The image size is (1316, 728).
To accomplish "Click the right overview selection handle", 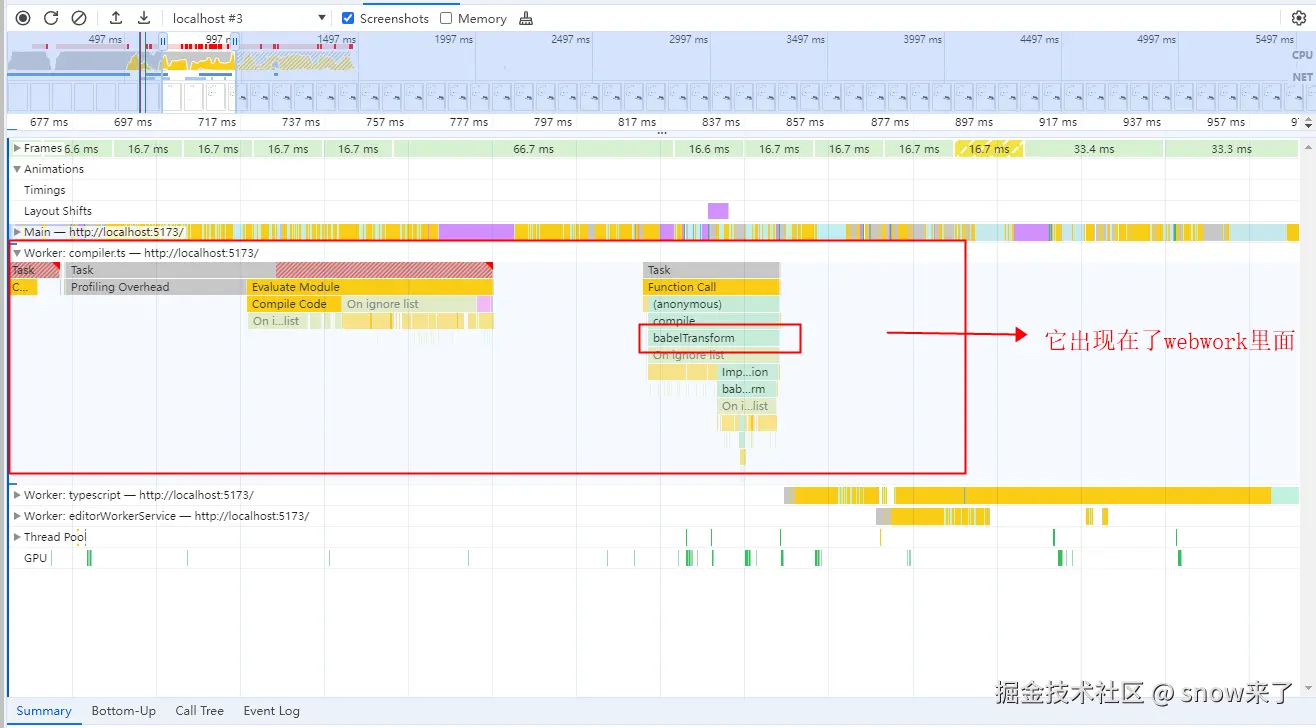I will [x=235, y=41].
